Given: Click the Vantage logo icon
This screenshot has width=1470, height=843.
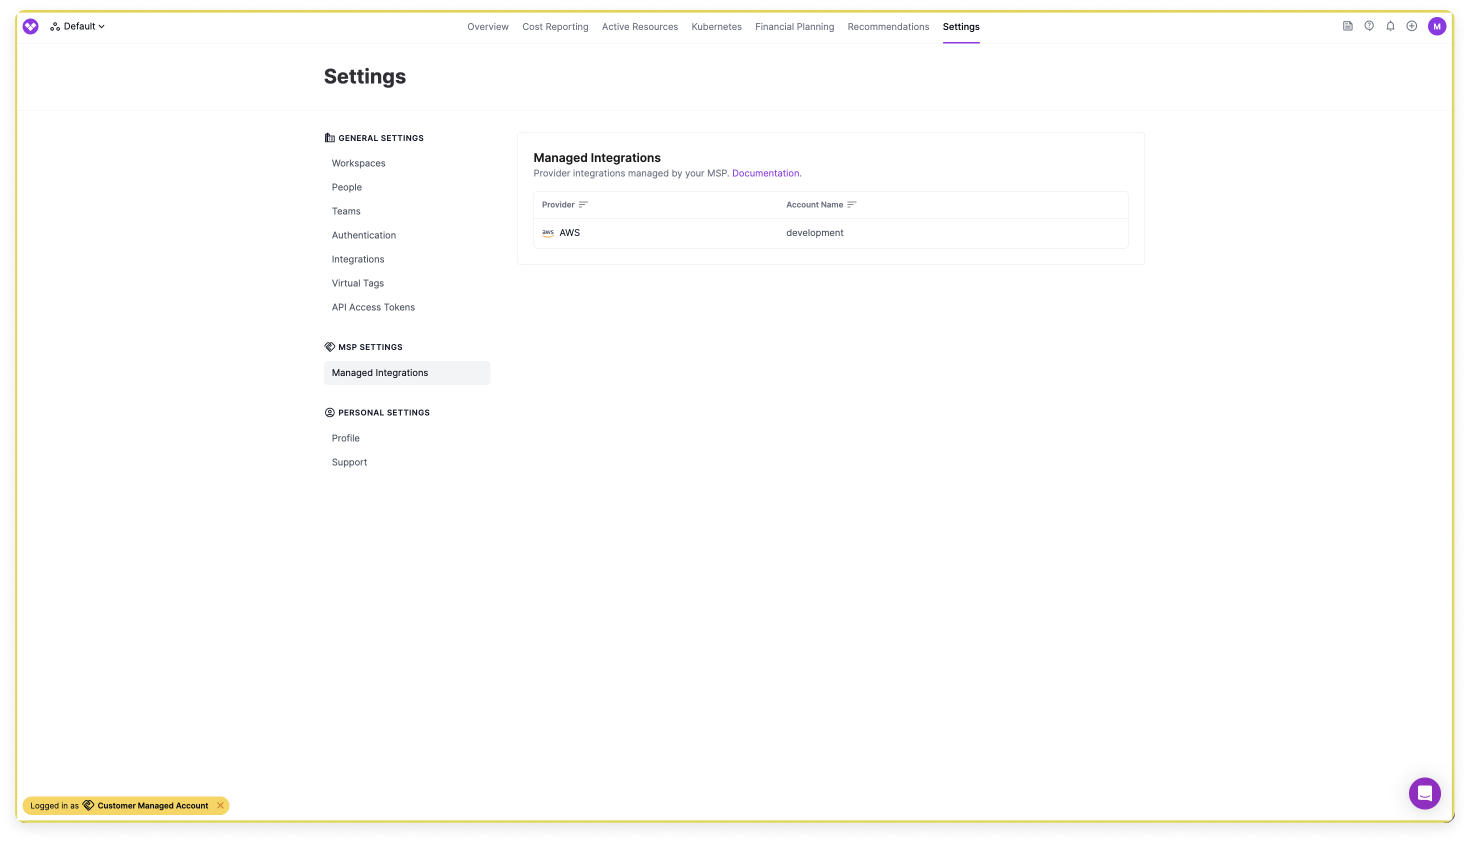Looking at the screenshot, I should click(x=31, y=26).
